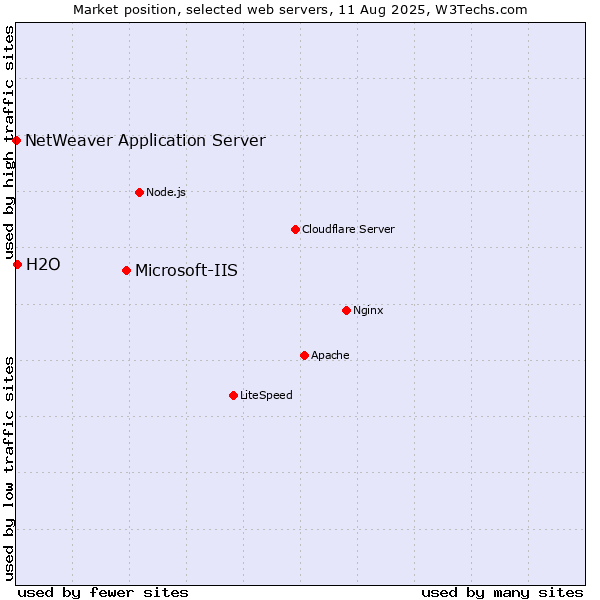Viewport: 600px width, 600px height.
Task: Click the Nginx red data point
Action: click(347, 311)
